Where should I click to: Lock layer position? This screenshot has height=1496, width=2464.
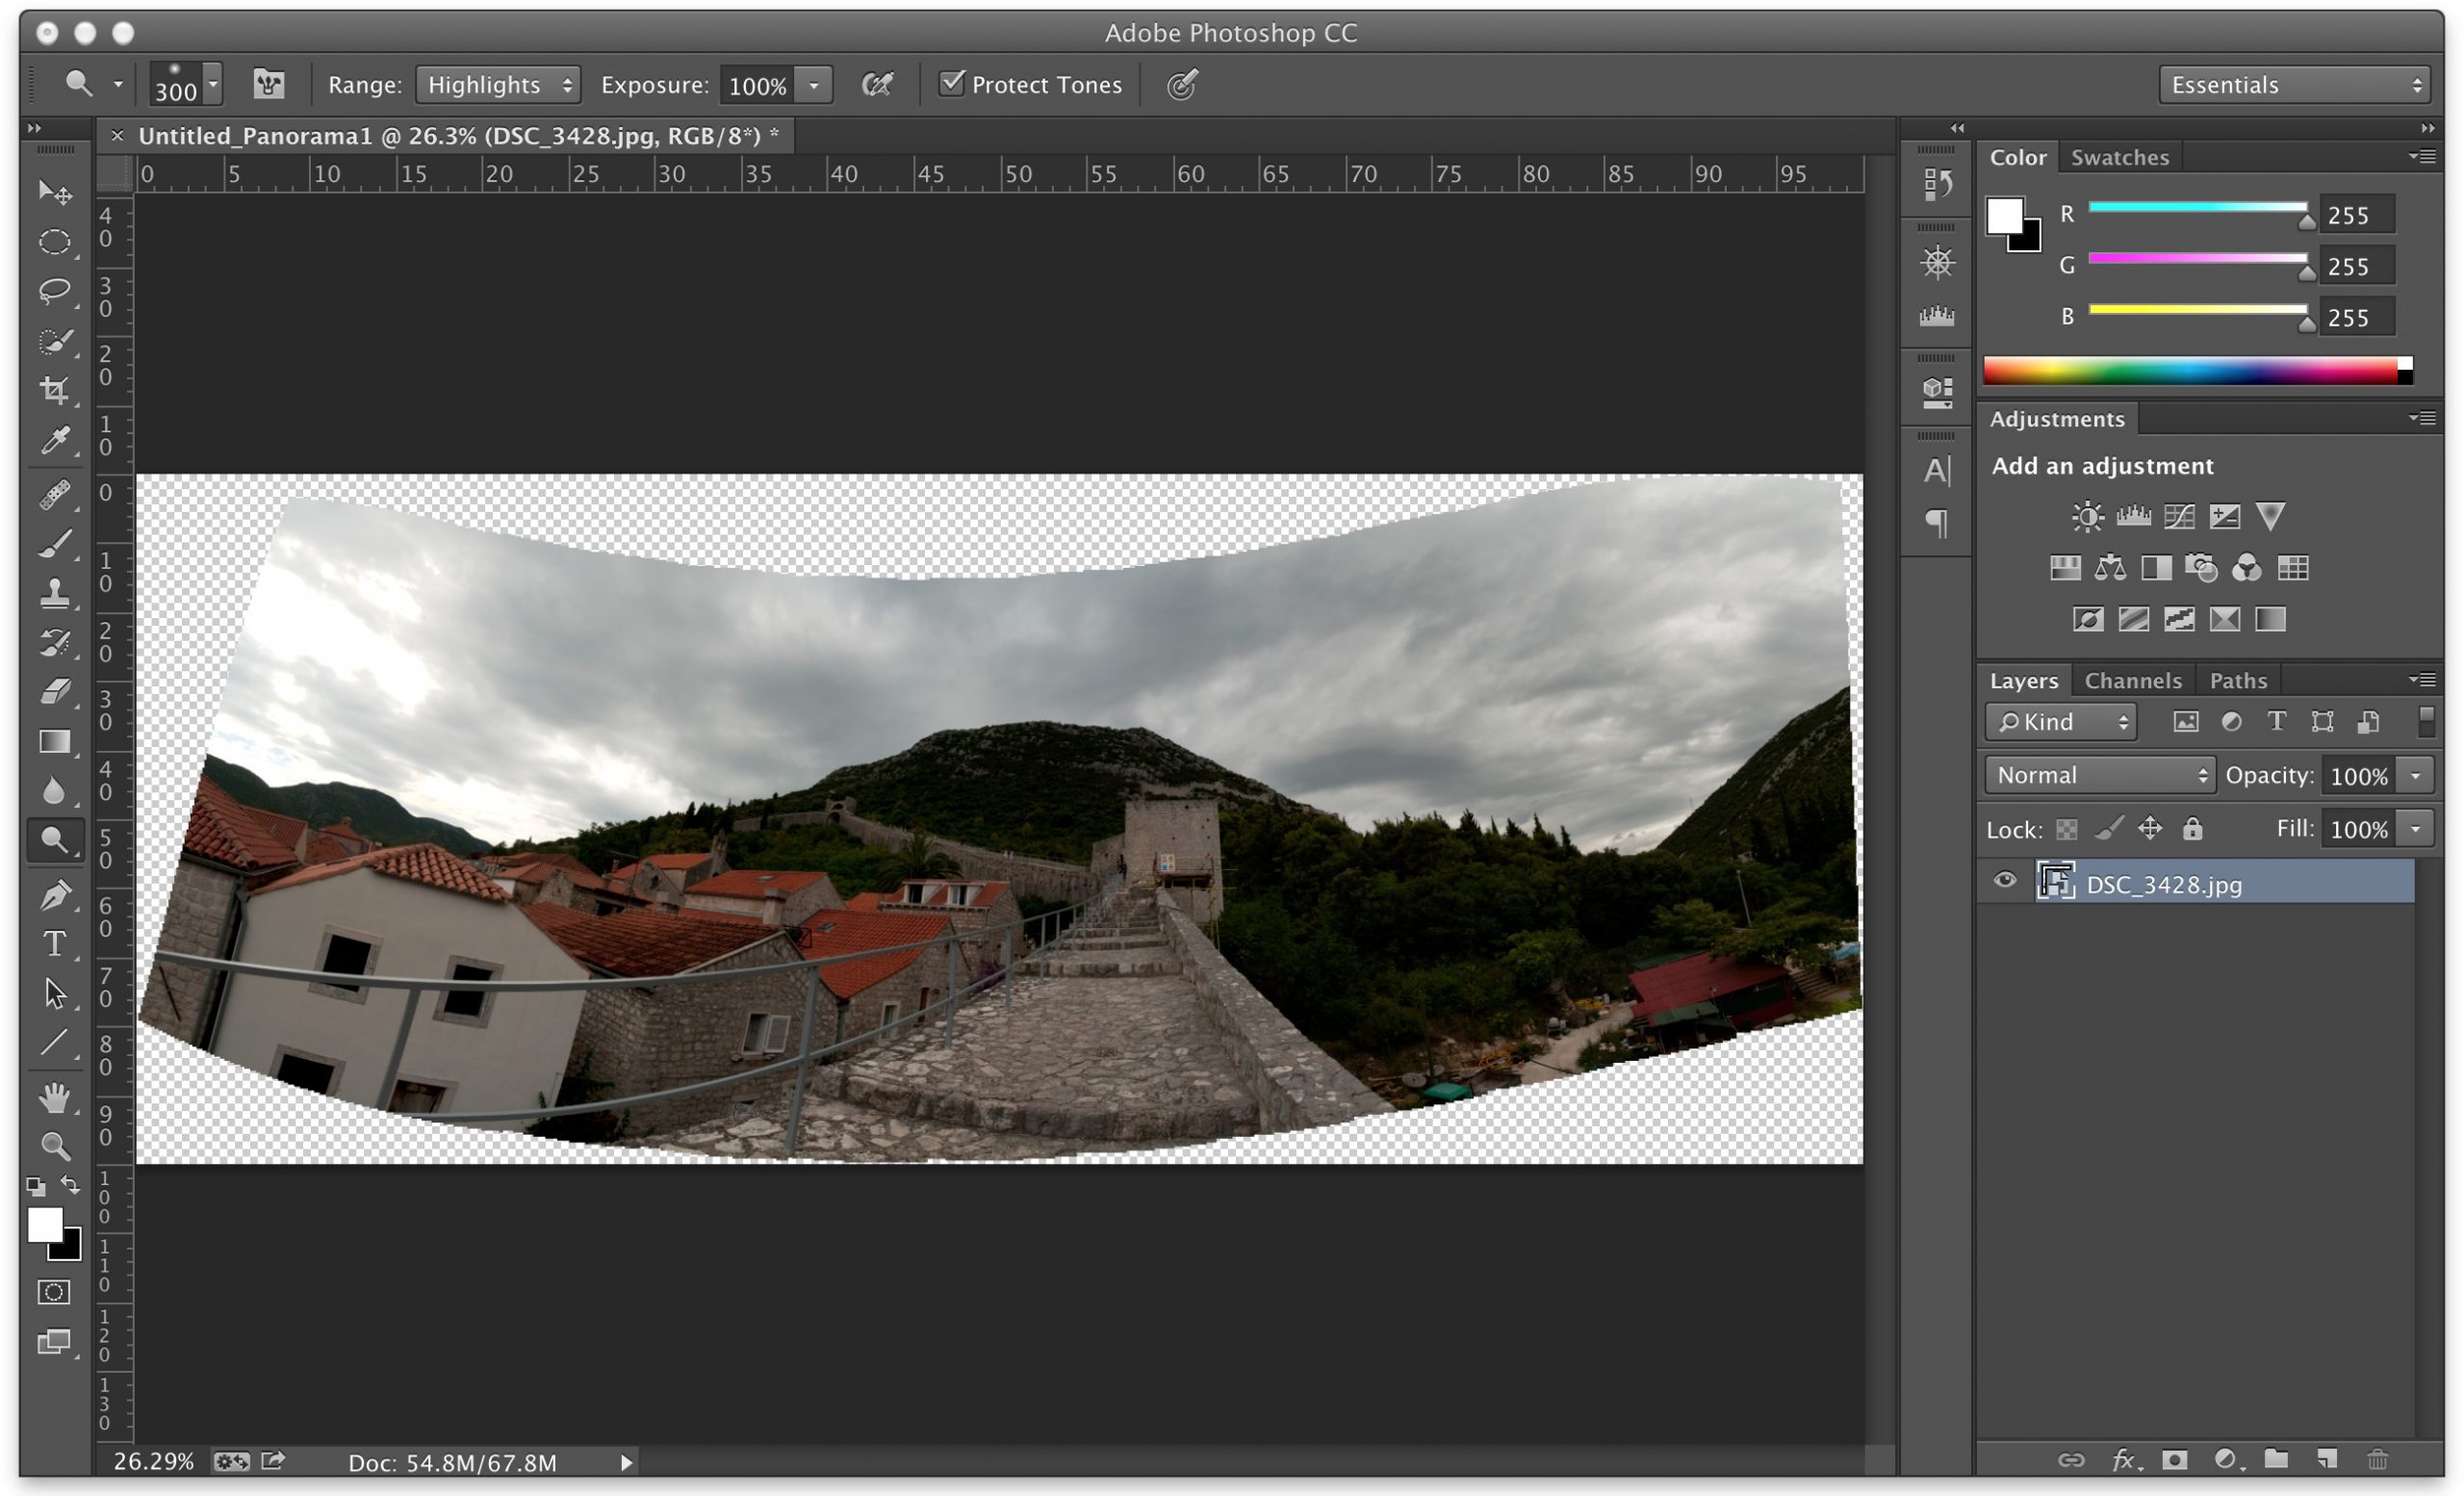2150,828
